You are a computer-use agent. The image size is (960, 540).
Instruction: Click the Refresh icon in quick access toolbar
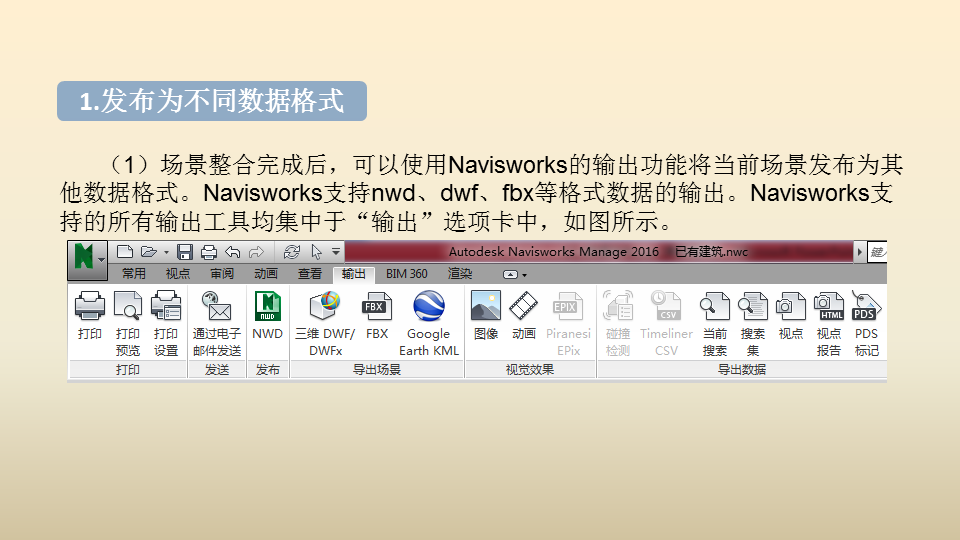point(292,252)
